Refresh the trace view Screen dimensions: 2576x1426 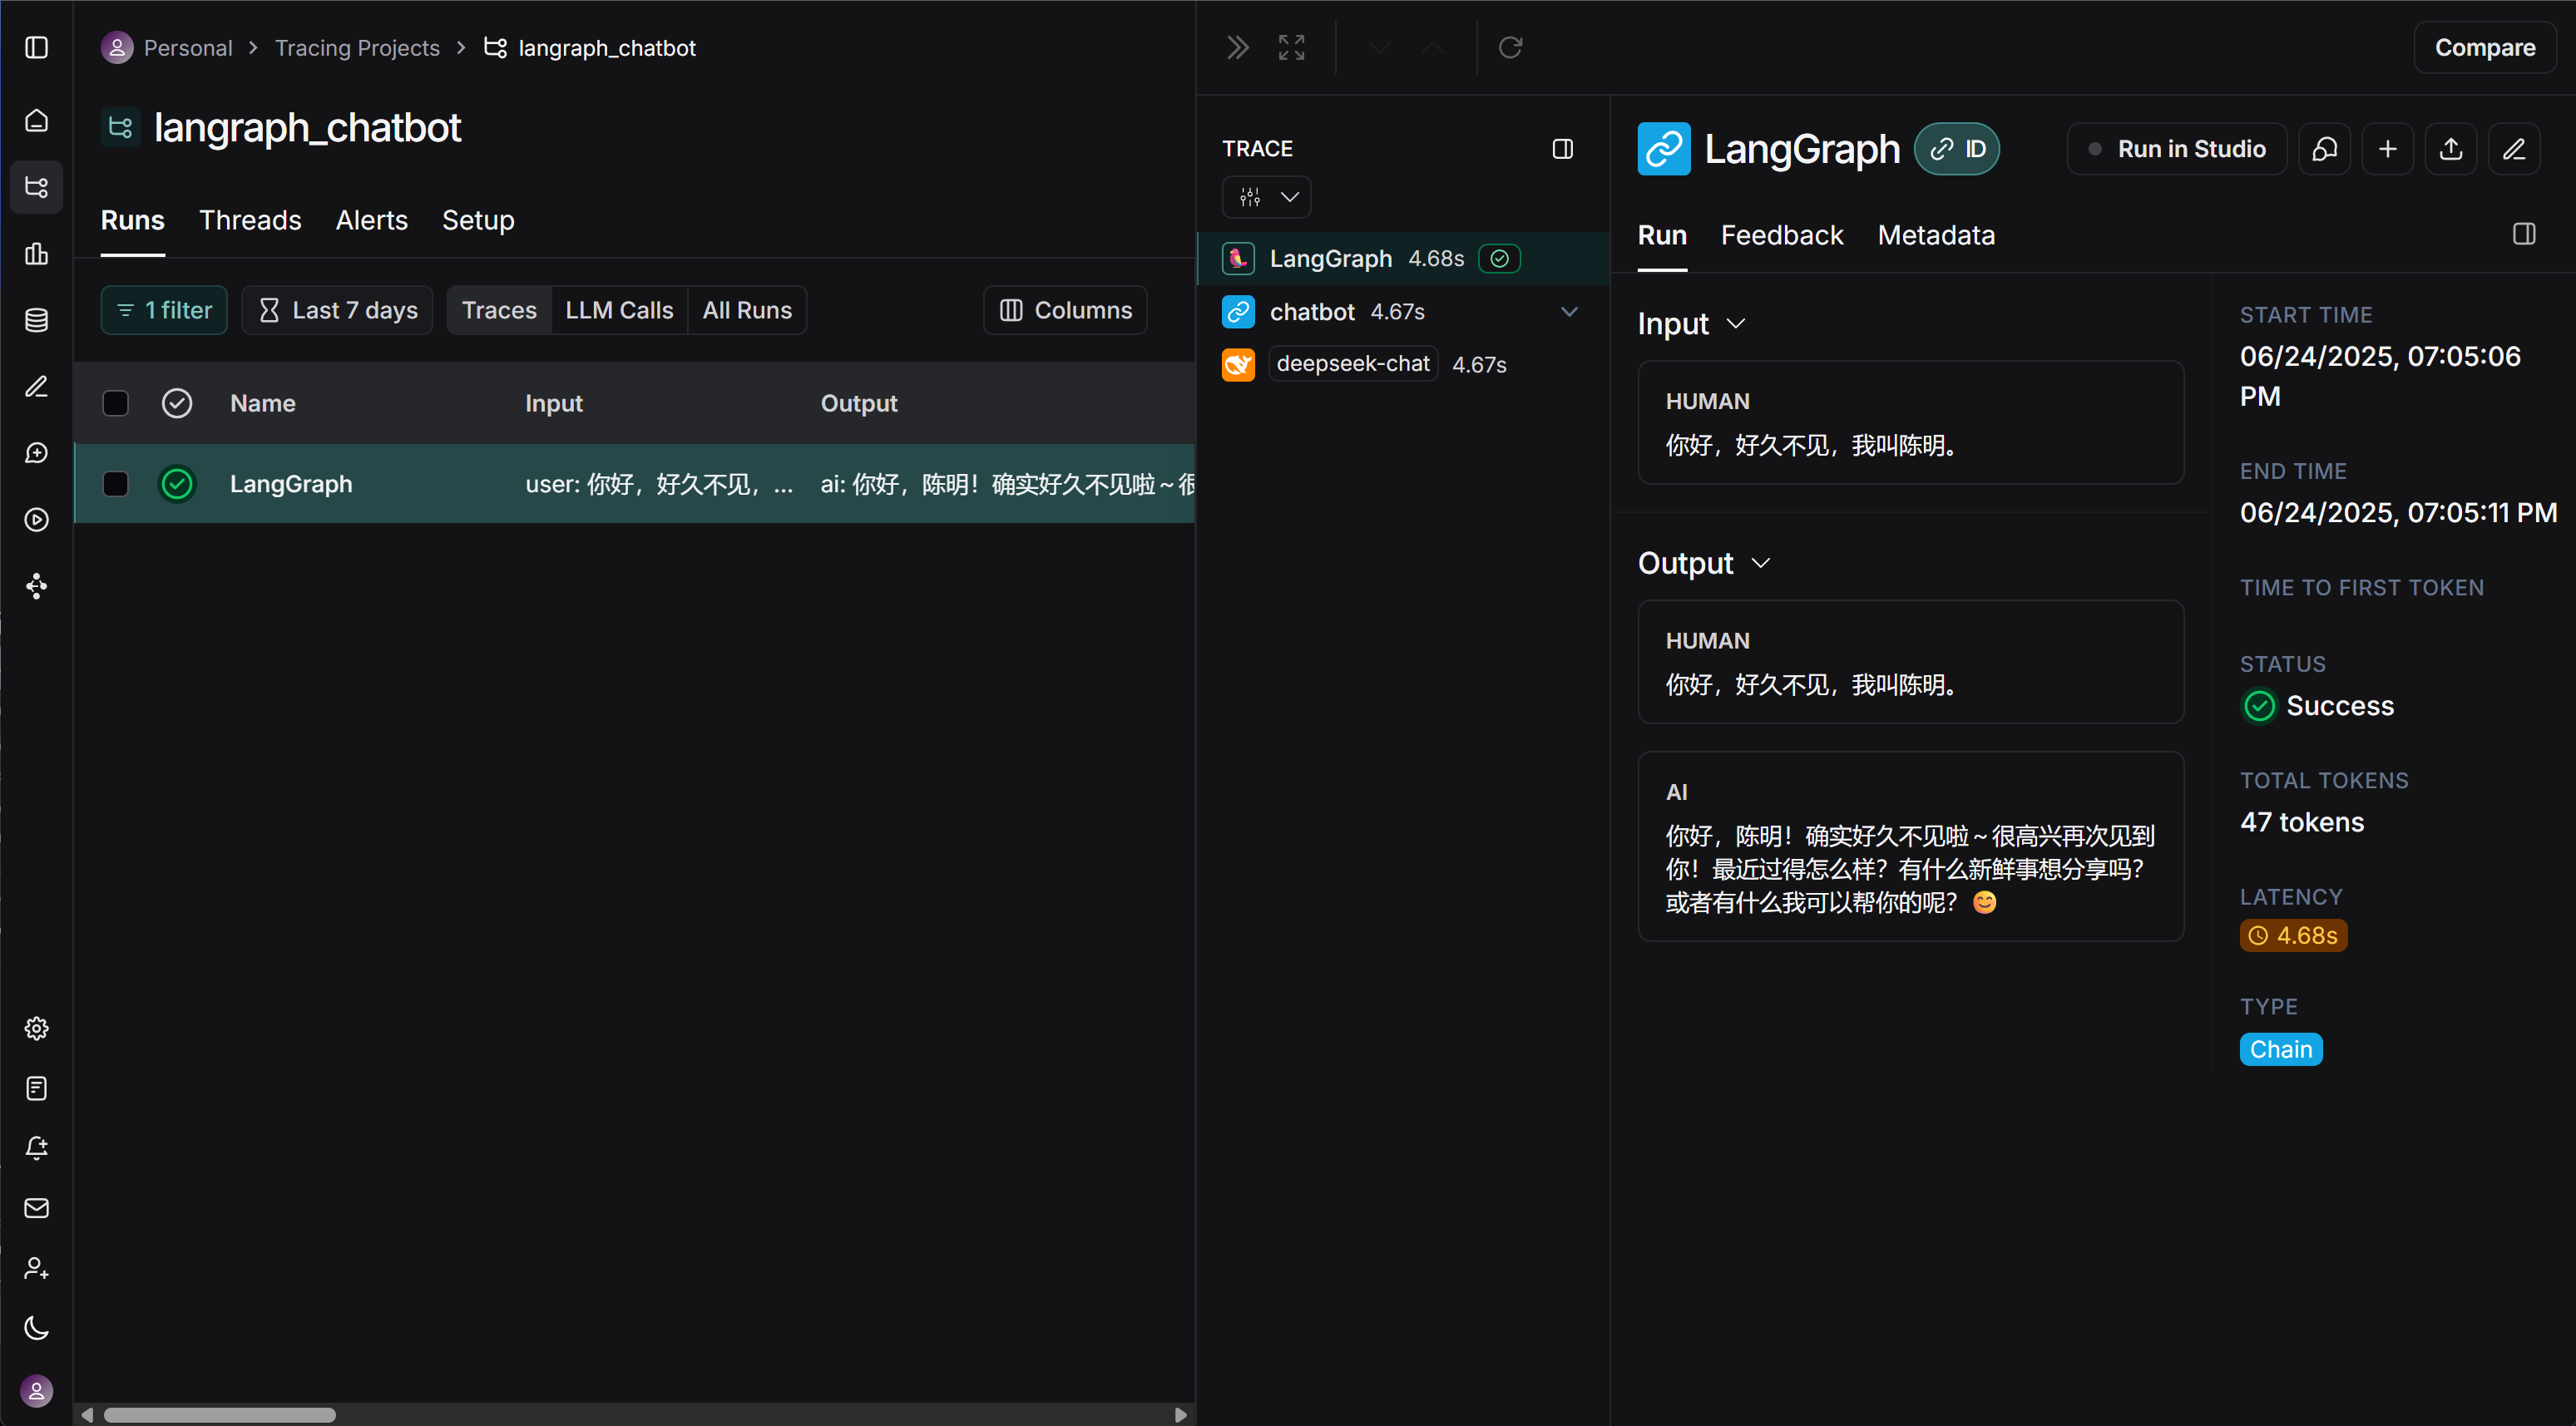click(x=1510, y=47)
